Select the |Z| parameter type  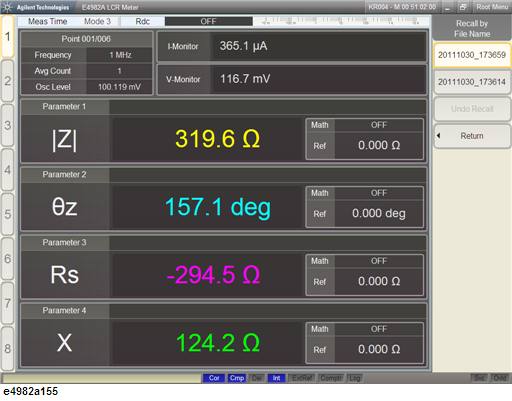tap(65, 139)
